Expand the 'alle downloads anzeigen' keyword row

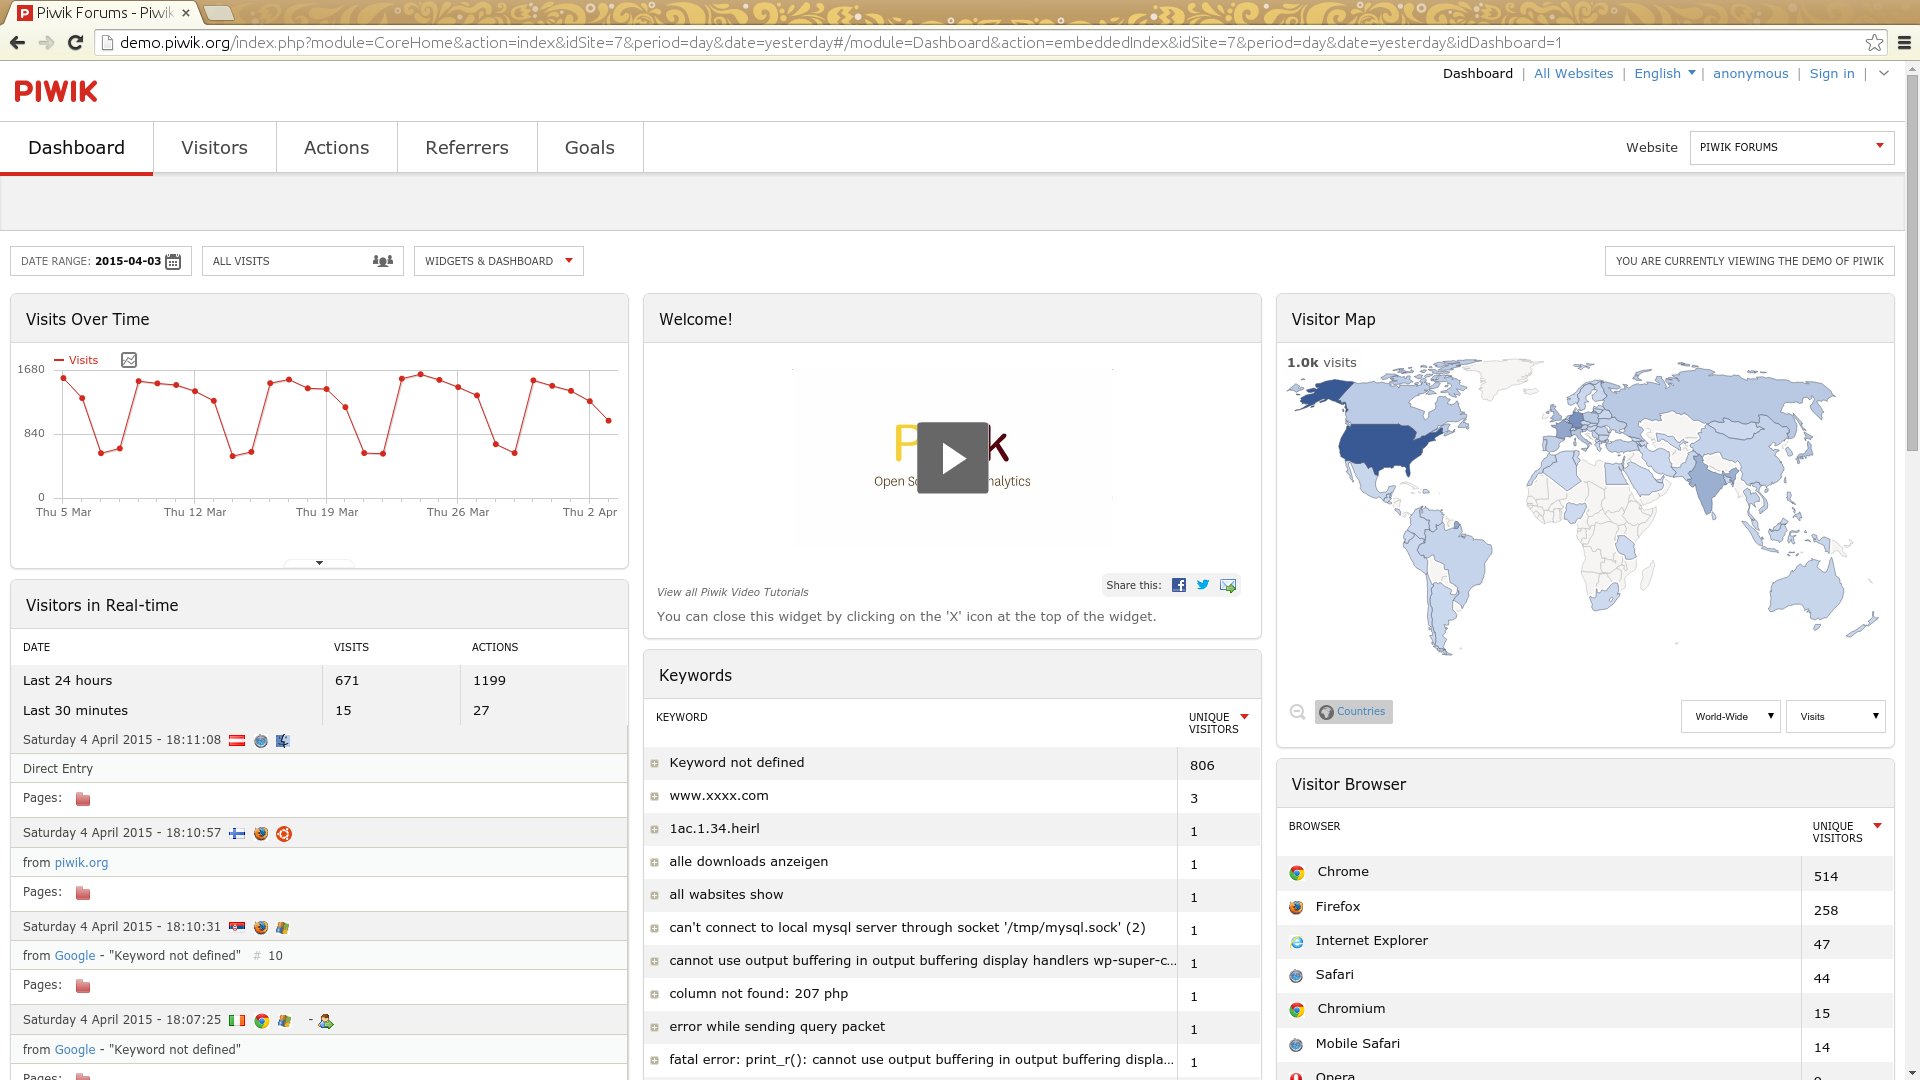click(x=654, y=863)
